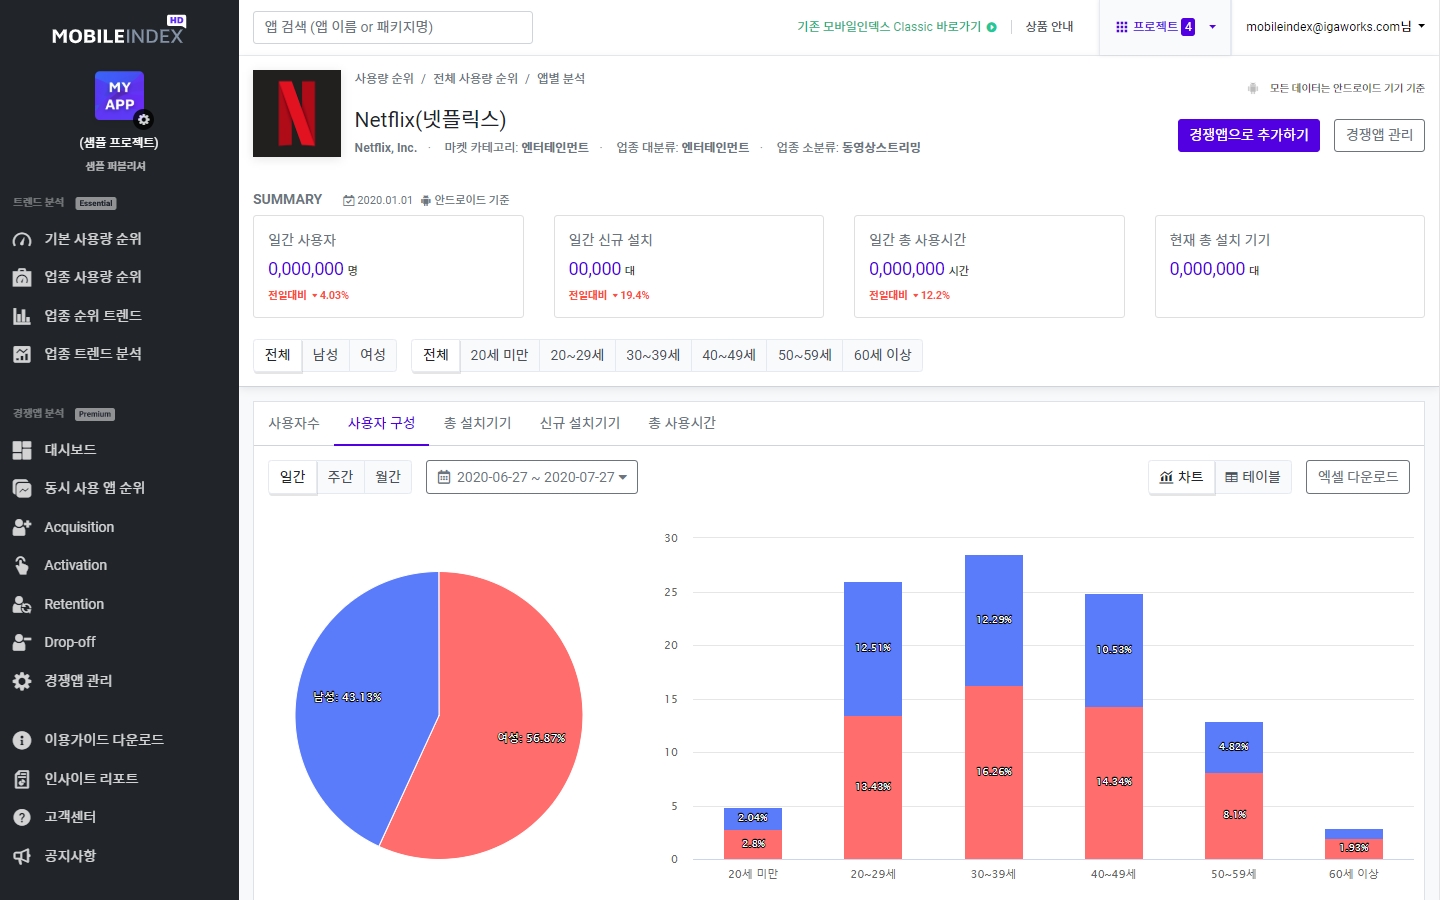Select the 여성 gender filter
This screenshot has height=900, width=1440.
(373, 355)
